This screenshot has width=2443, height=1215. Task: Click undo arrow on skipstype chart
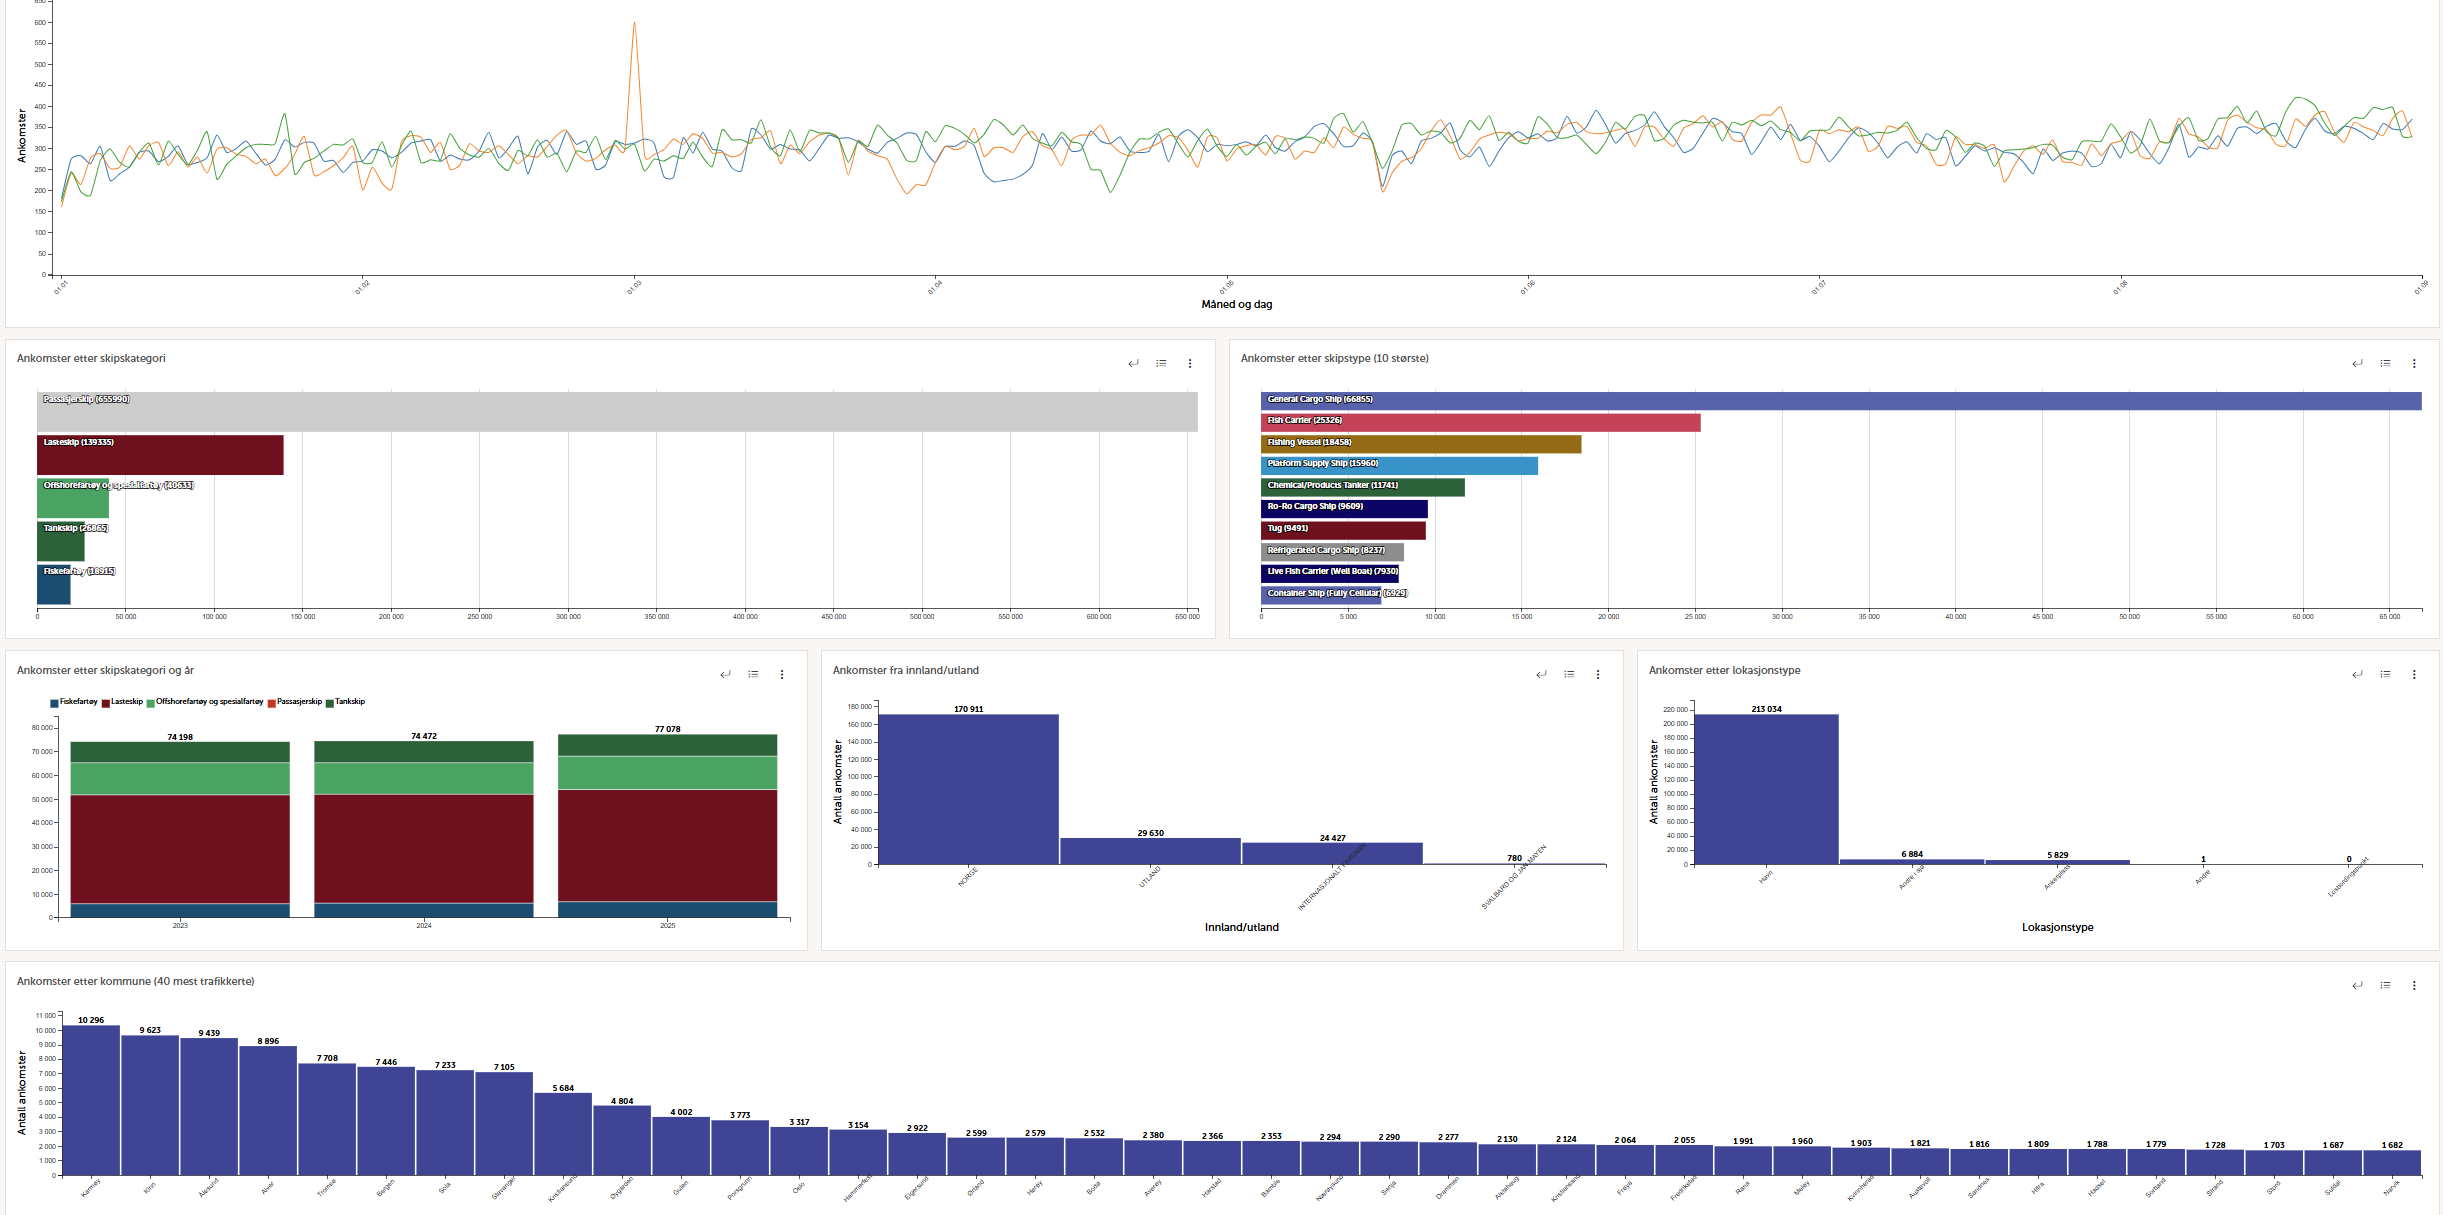pyautogui.click(x=2357, y=363)
